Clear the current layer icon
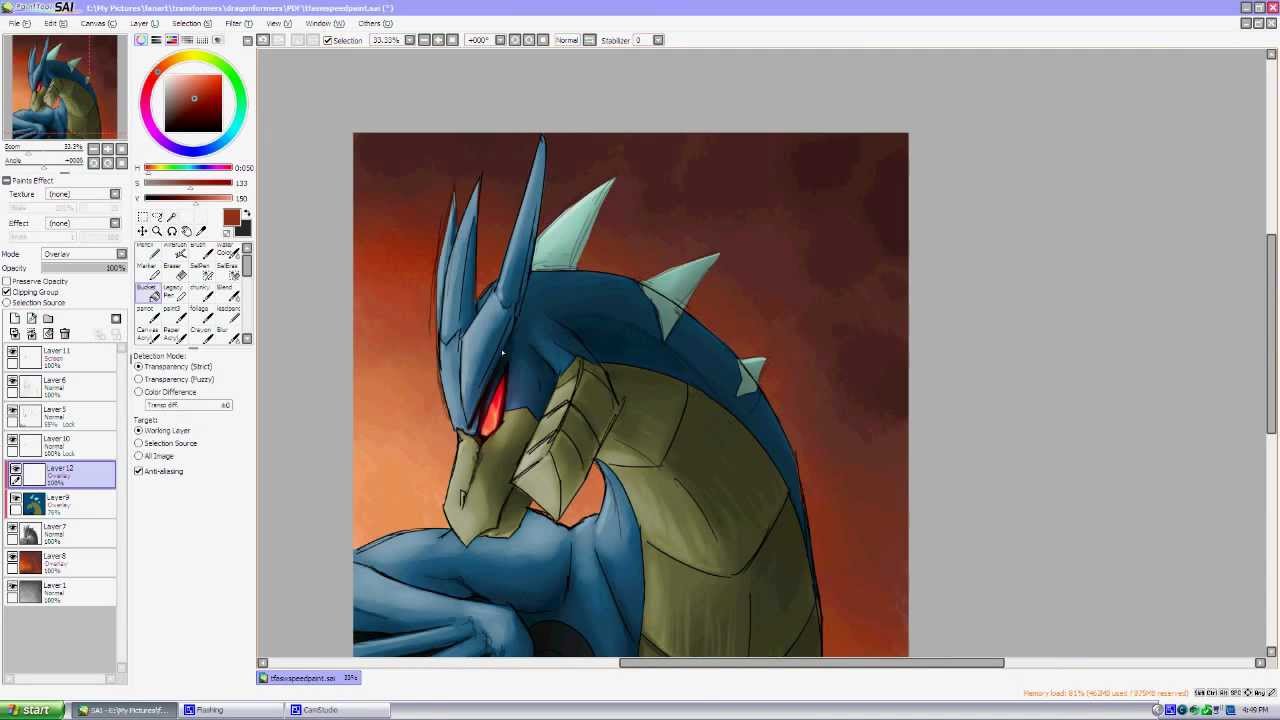1280x720 pixels. (48, 334)
